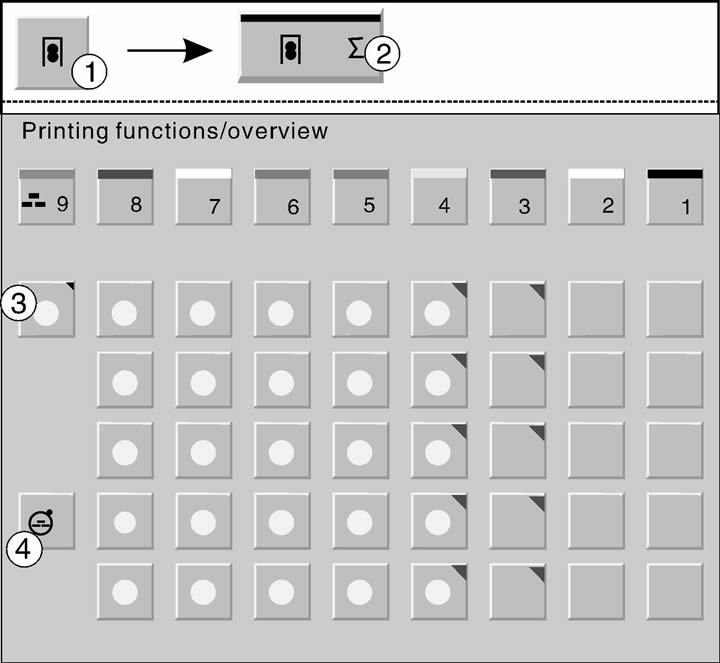Click printing unit 2 header button
The image size is (720, 663).
[596, 197]
